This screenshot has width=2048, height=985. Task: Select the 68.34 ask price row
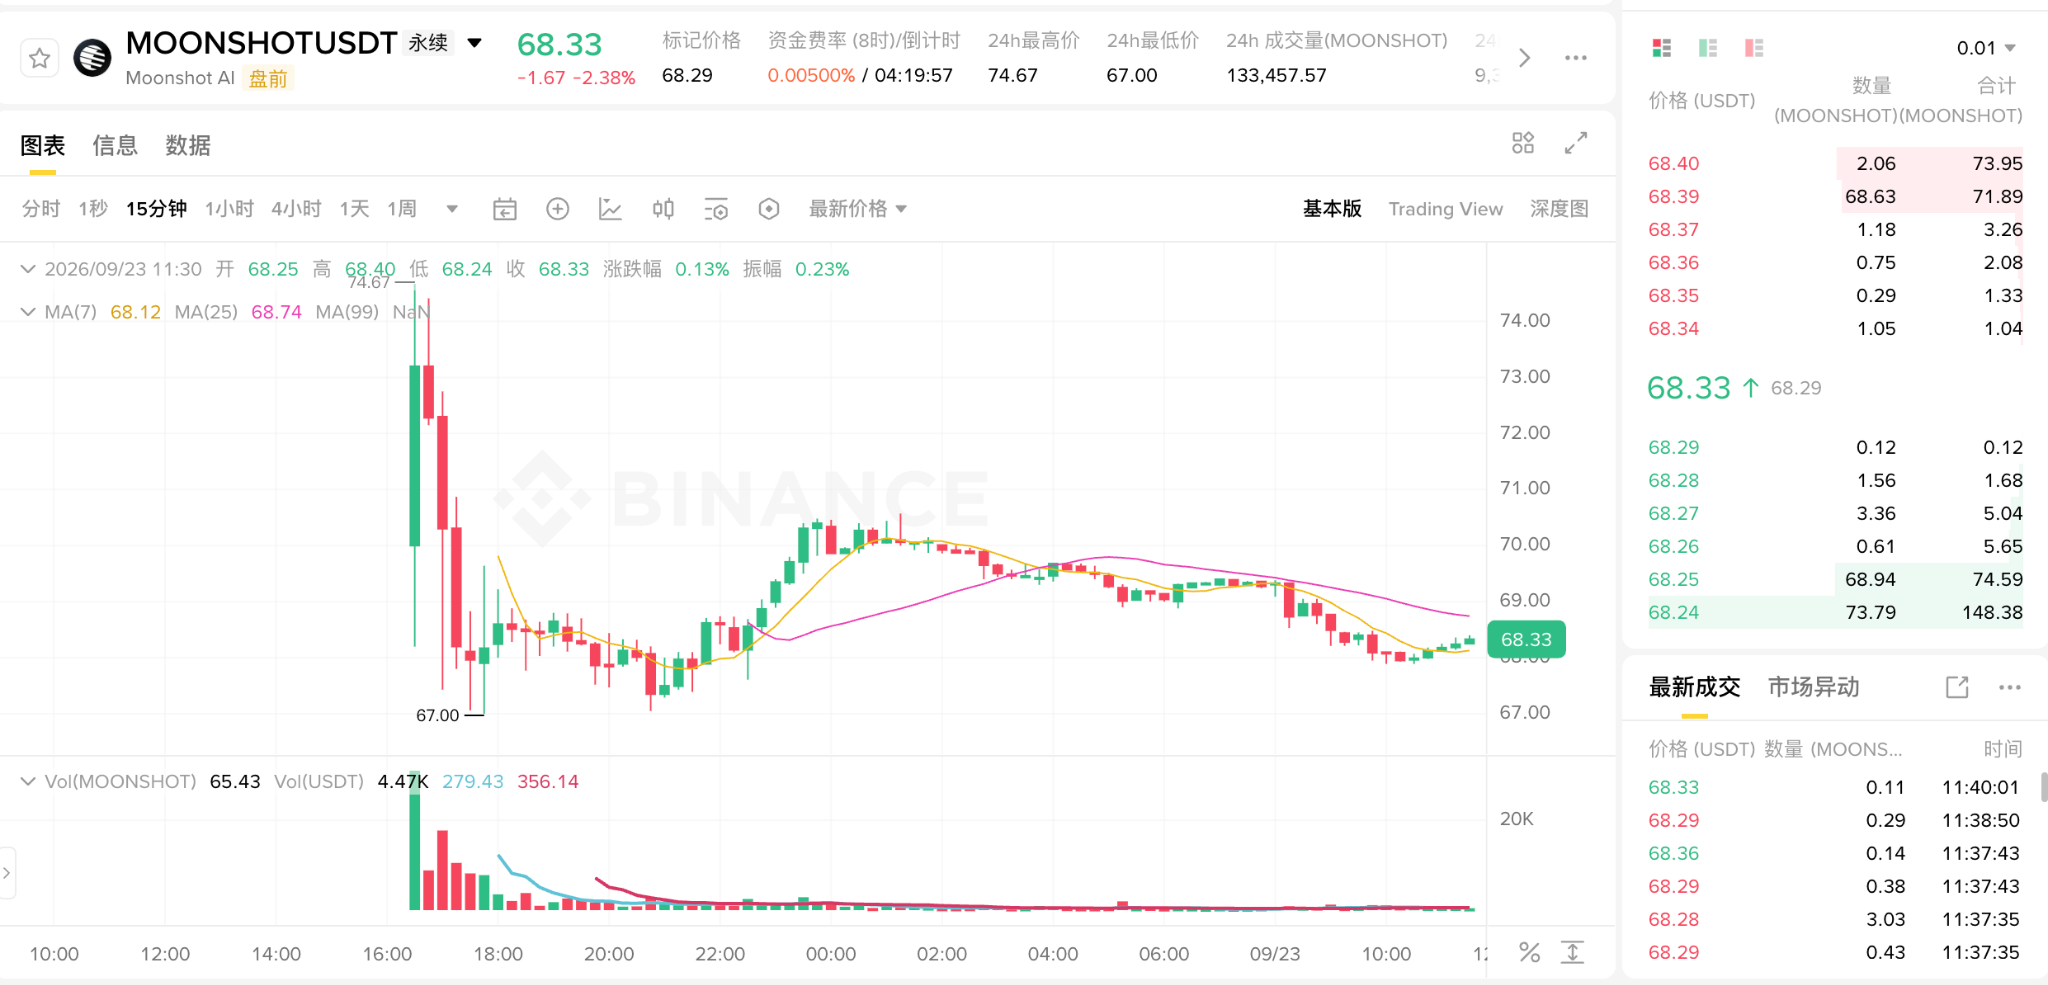(x=1835, y=329)
